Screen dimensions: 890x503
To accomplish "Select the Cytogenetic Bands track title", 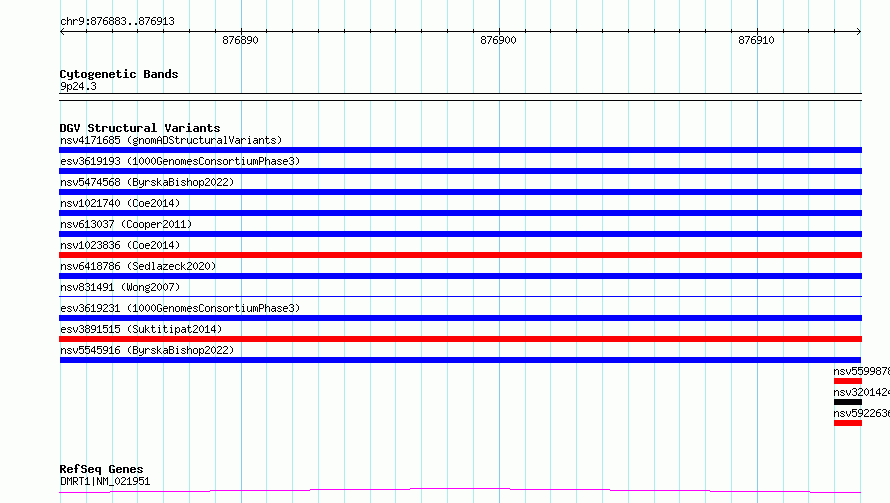I will click(119, 74).
